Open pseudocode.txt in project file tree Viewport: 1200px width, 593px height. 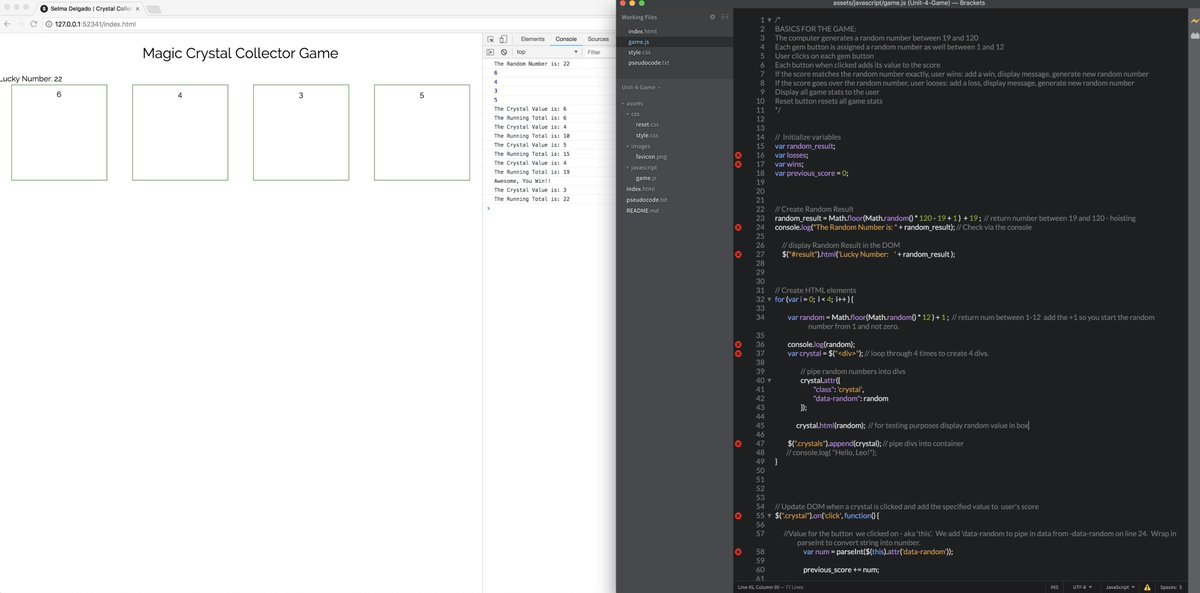pos(646,199)
